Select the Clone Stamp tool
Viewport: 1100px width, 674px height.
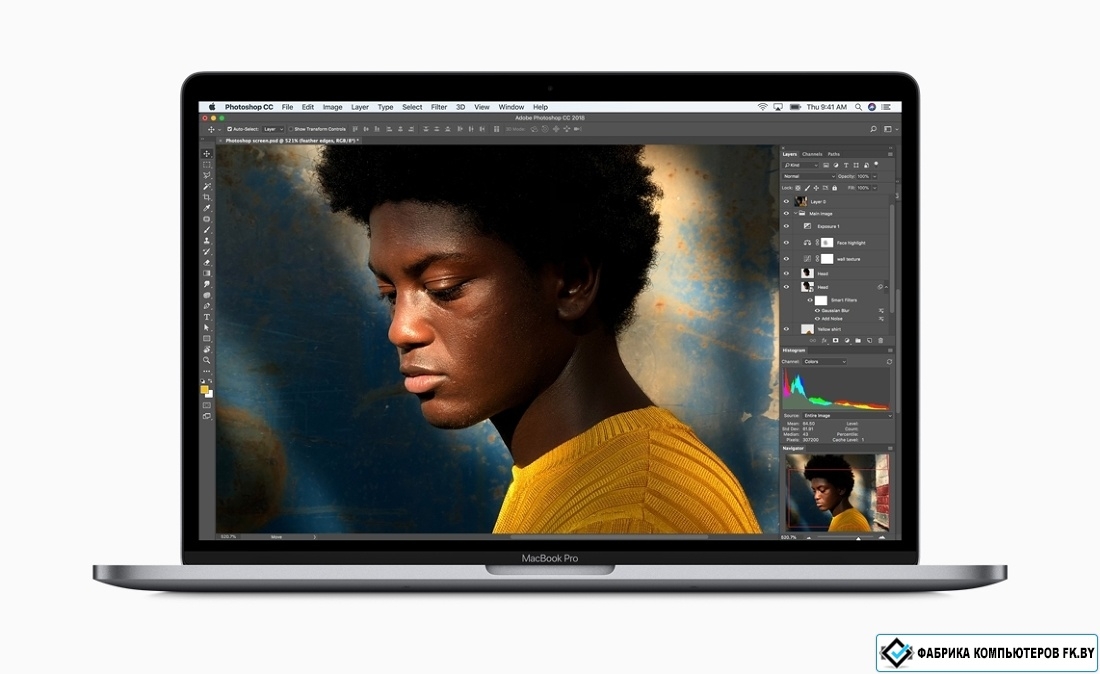tap(207, 241)
